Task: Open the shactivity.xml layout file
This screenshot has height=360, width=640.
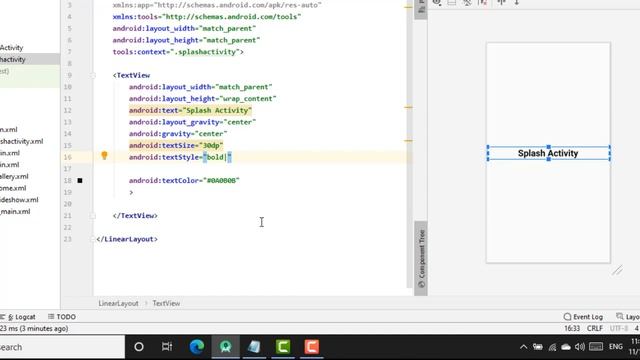Action: pyautogui.click(x=21, y=141)
